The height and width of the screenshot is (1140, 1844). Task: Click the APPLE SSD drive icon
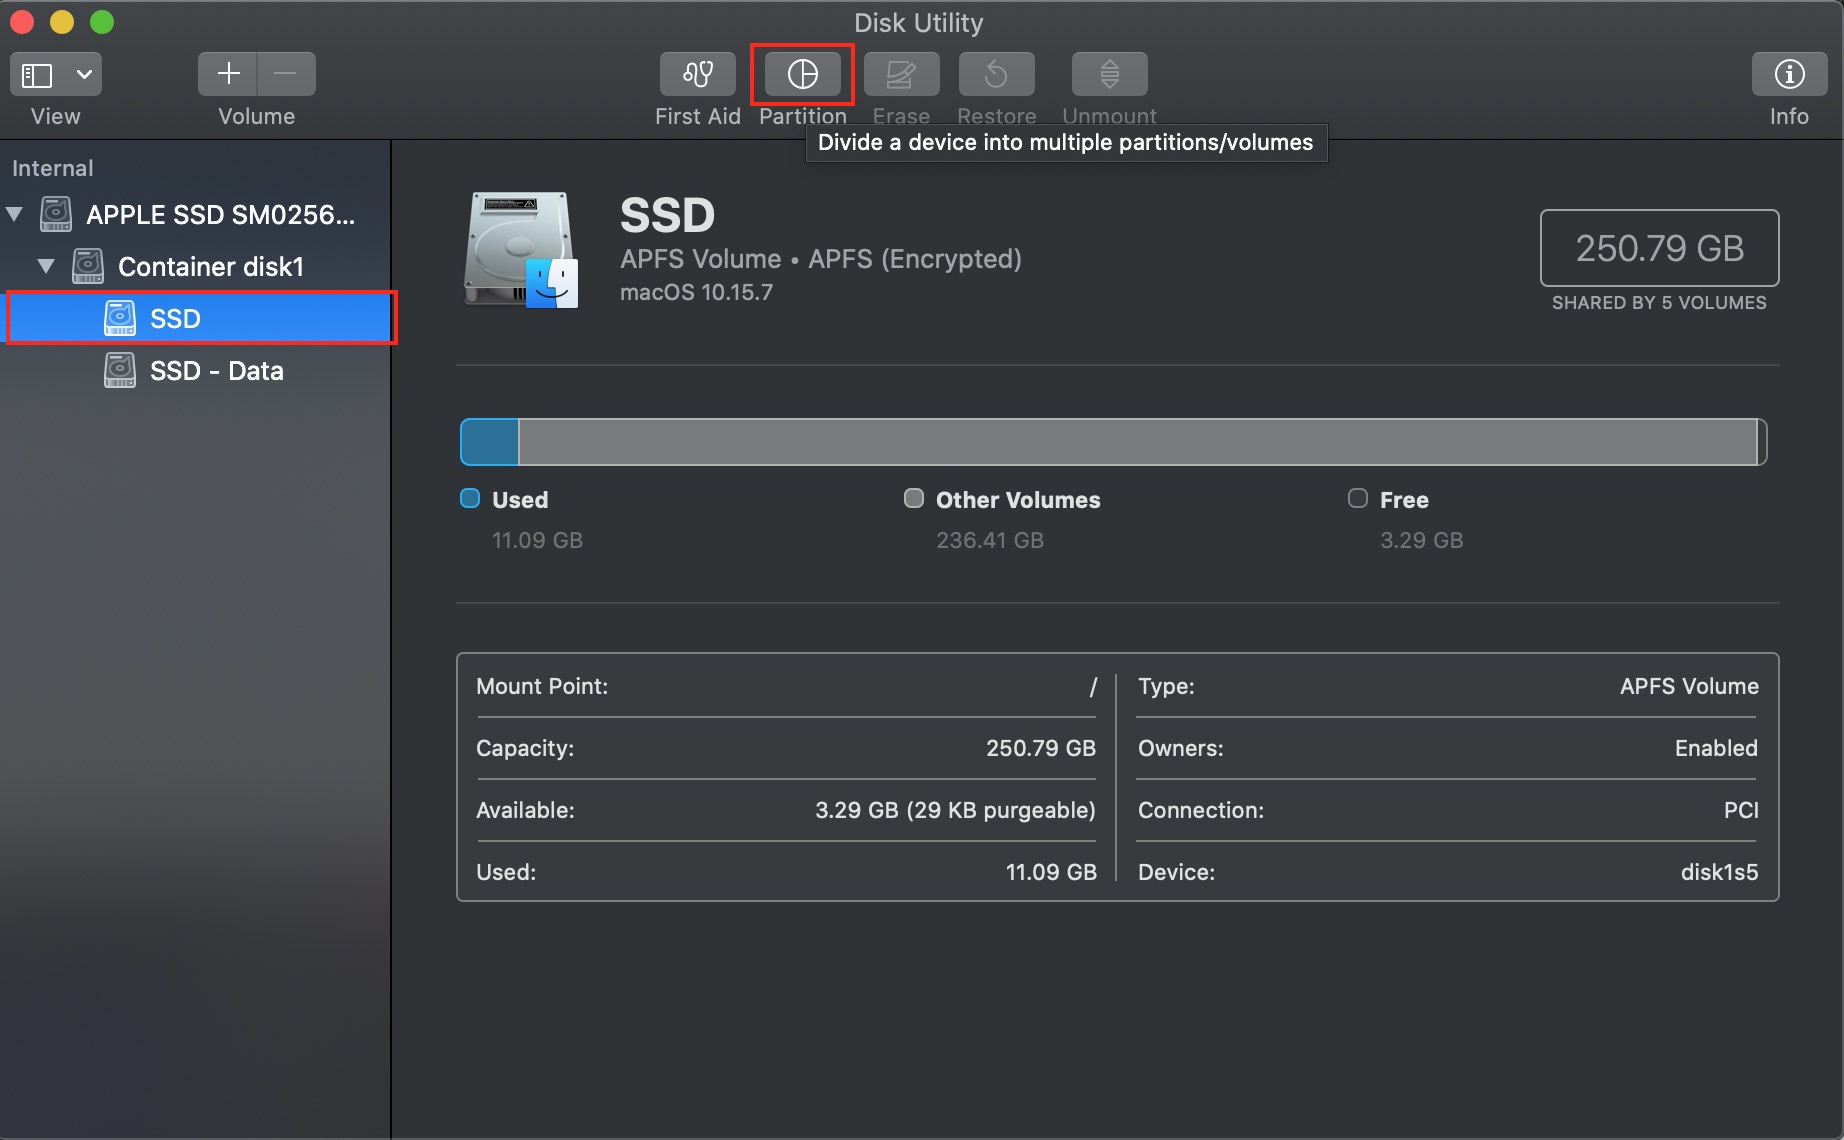56,214
